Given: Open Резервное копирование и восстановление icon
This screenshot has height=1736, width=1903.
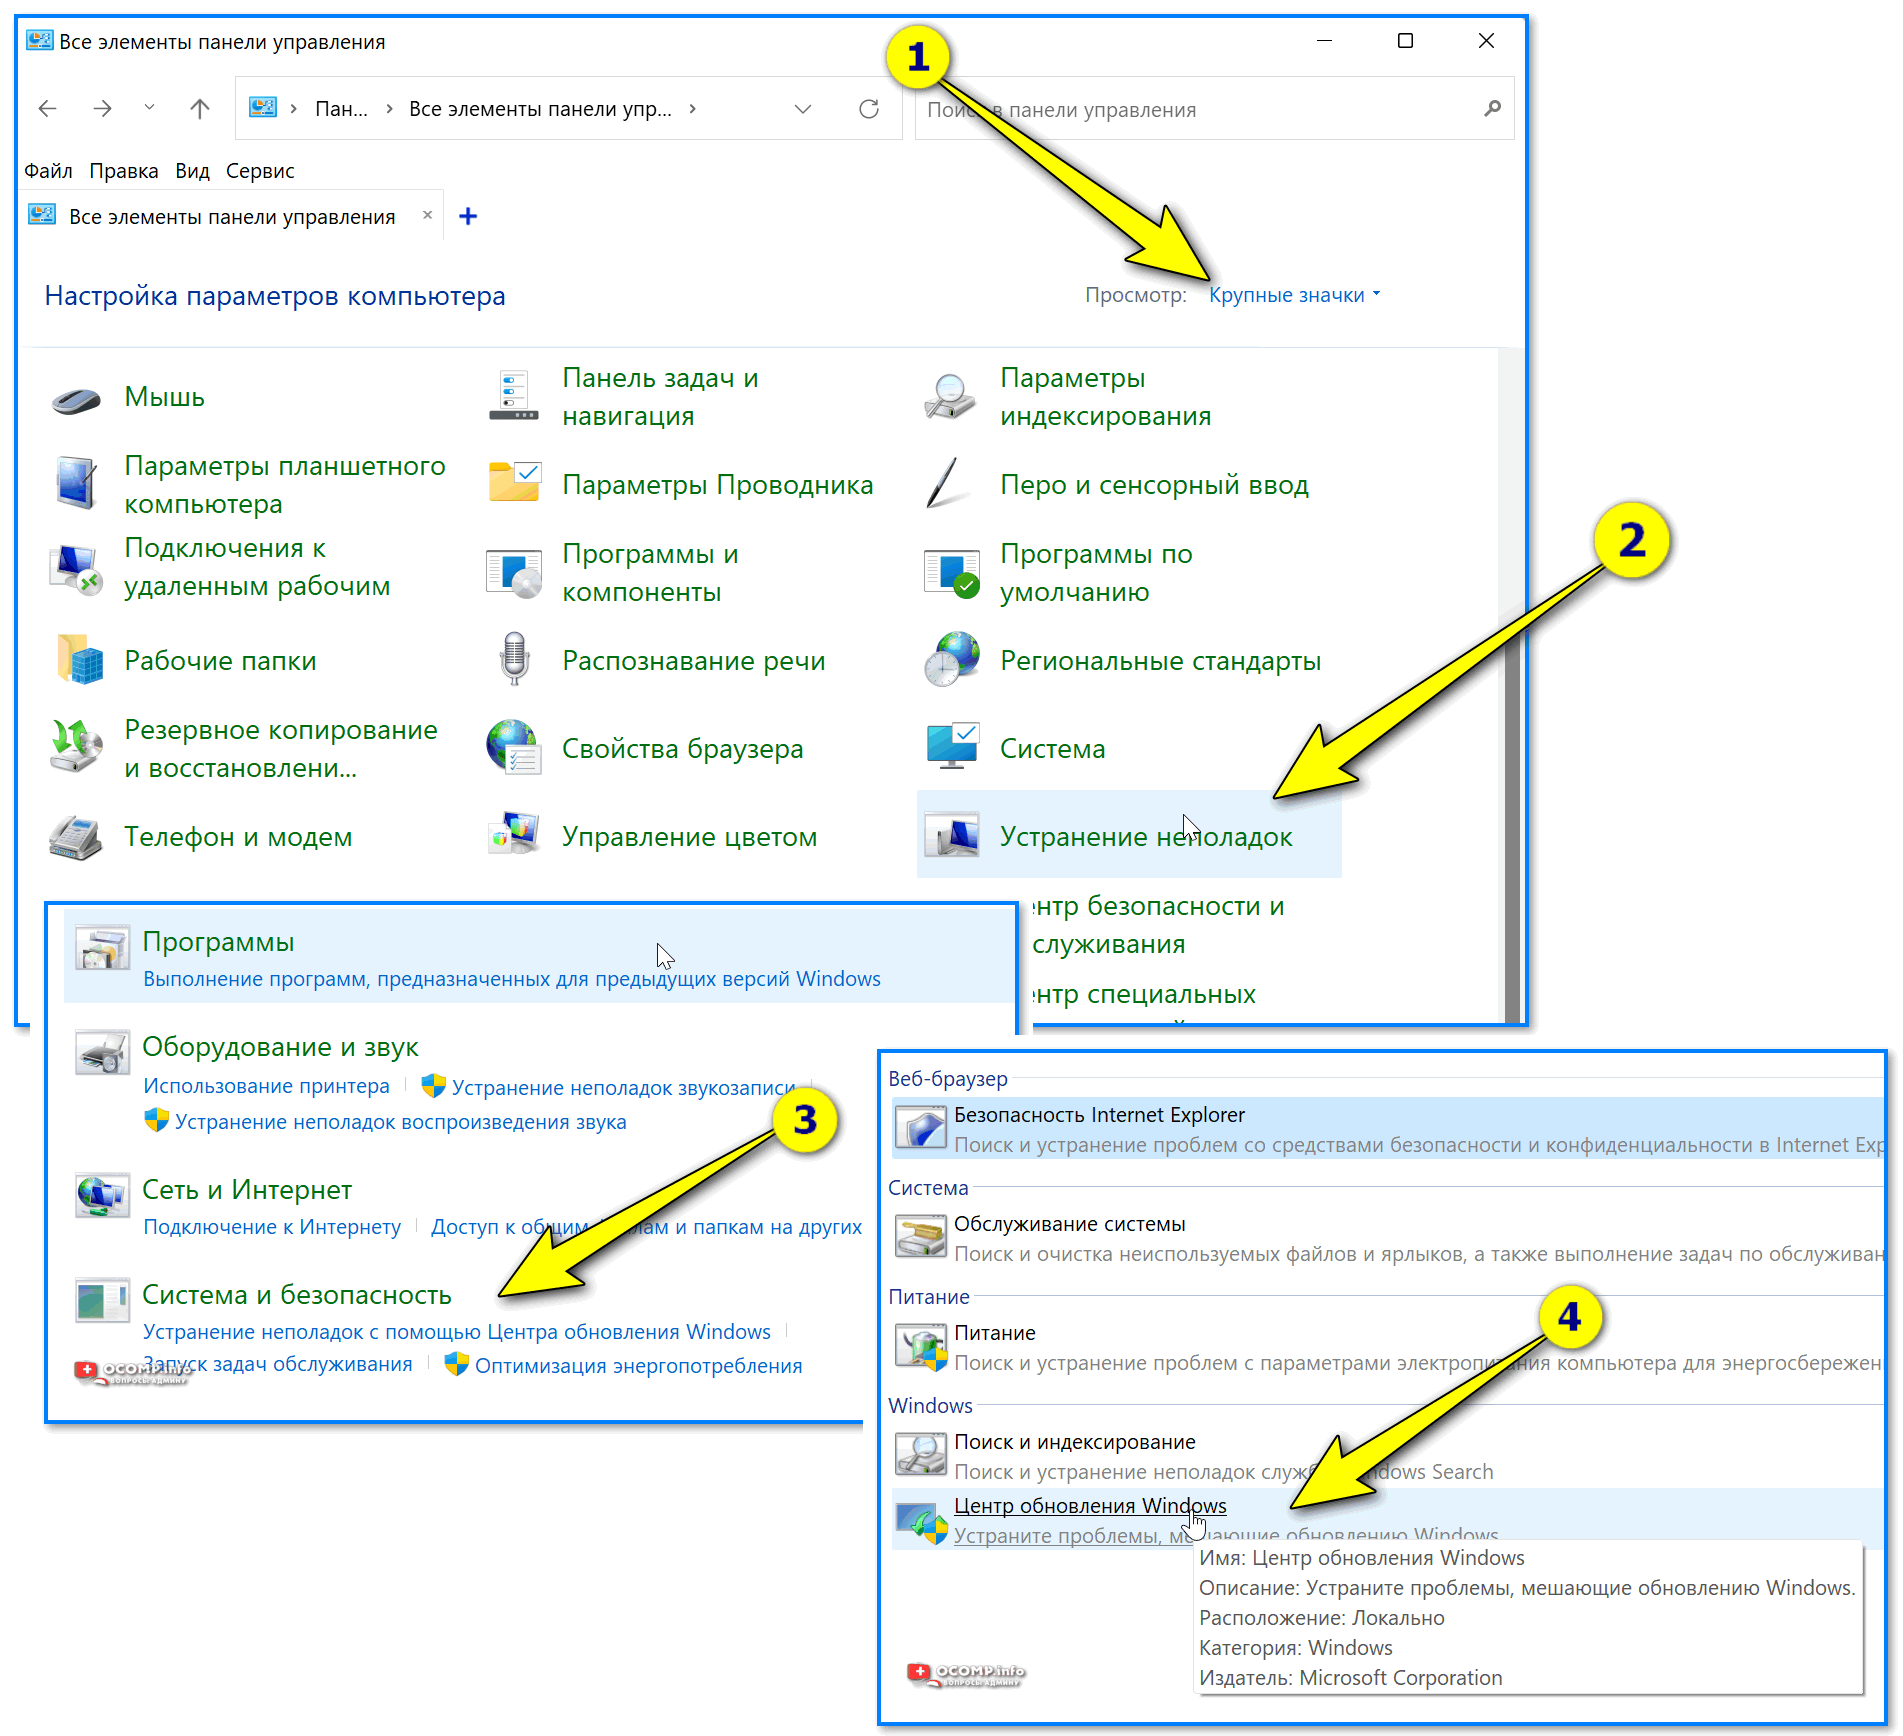Looking at the screenshot, I should tap(76, 747).
